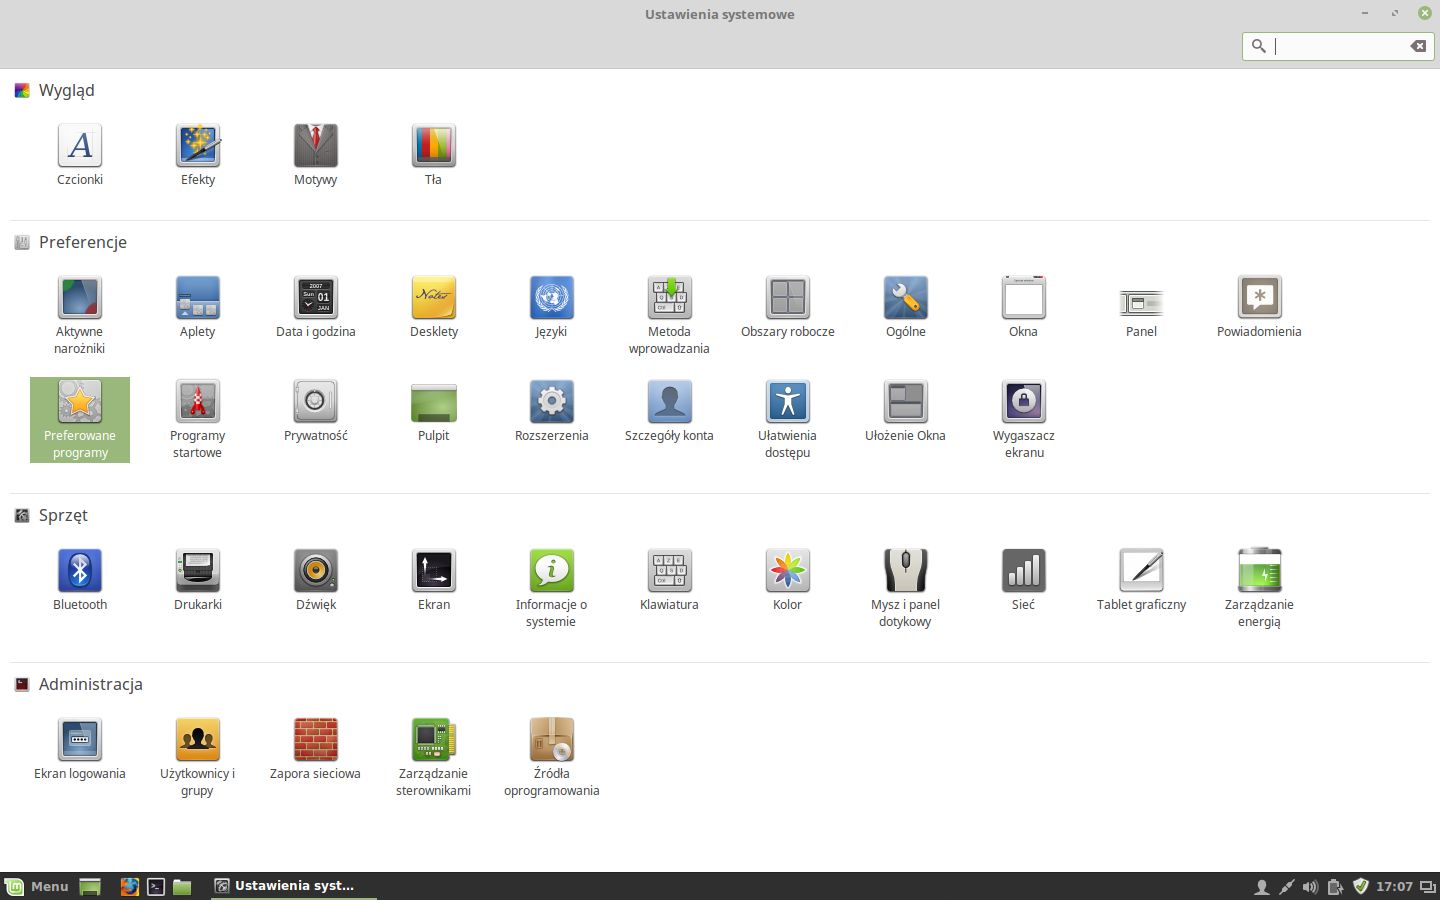1440x900 pixels.
Task: Show desktop via taskbar icon
Action: 90,886
